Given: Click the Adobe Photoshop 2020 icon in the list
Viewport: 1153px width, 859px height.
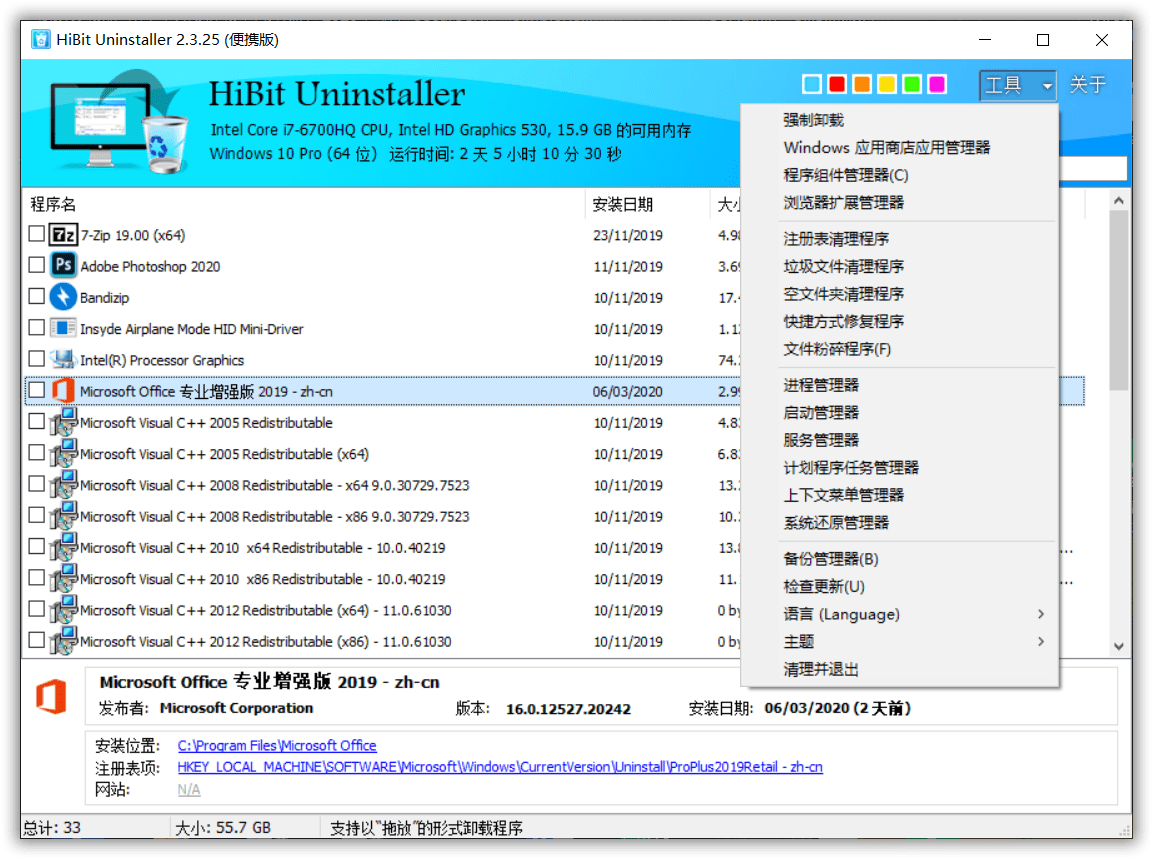Looking at the screenshot, I should coord(62,265).
